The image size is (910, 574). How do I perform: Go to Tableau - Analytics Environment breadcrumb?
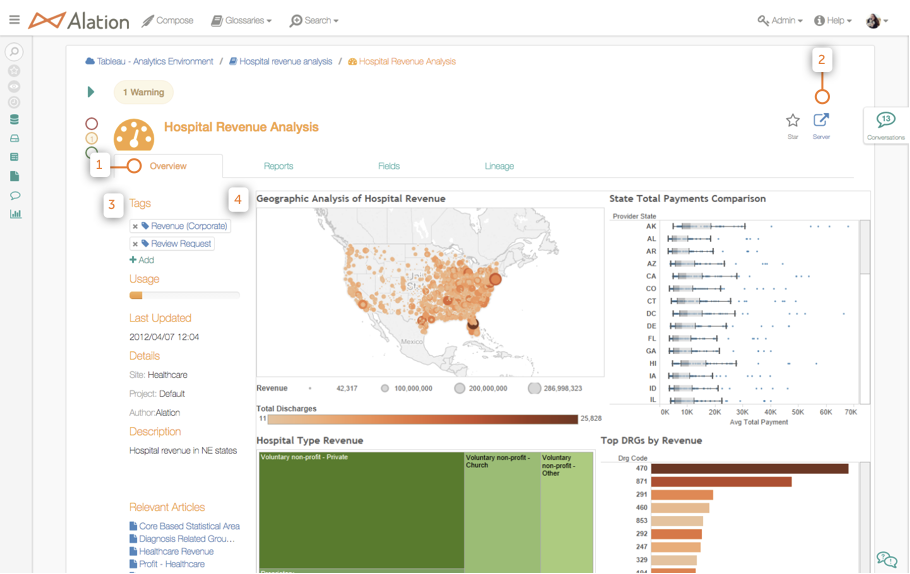click(149, 61)
